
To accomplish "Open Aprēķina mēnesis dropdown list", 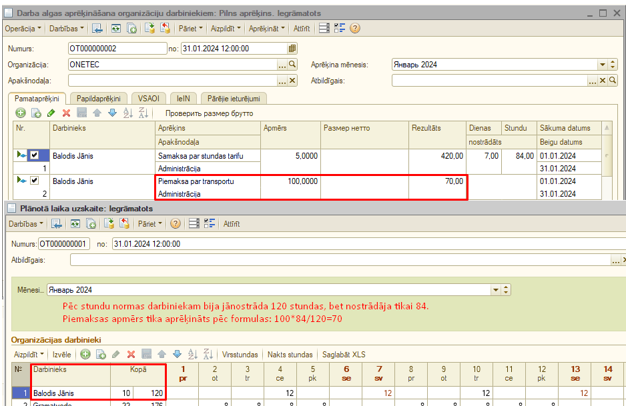I will coord(602,64).
